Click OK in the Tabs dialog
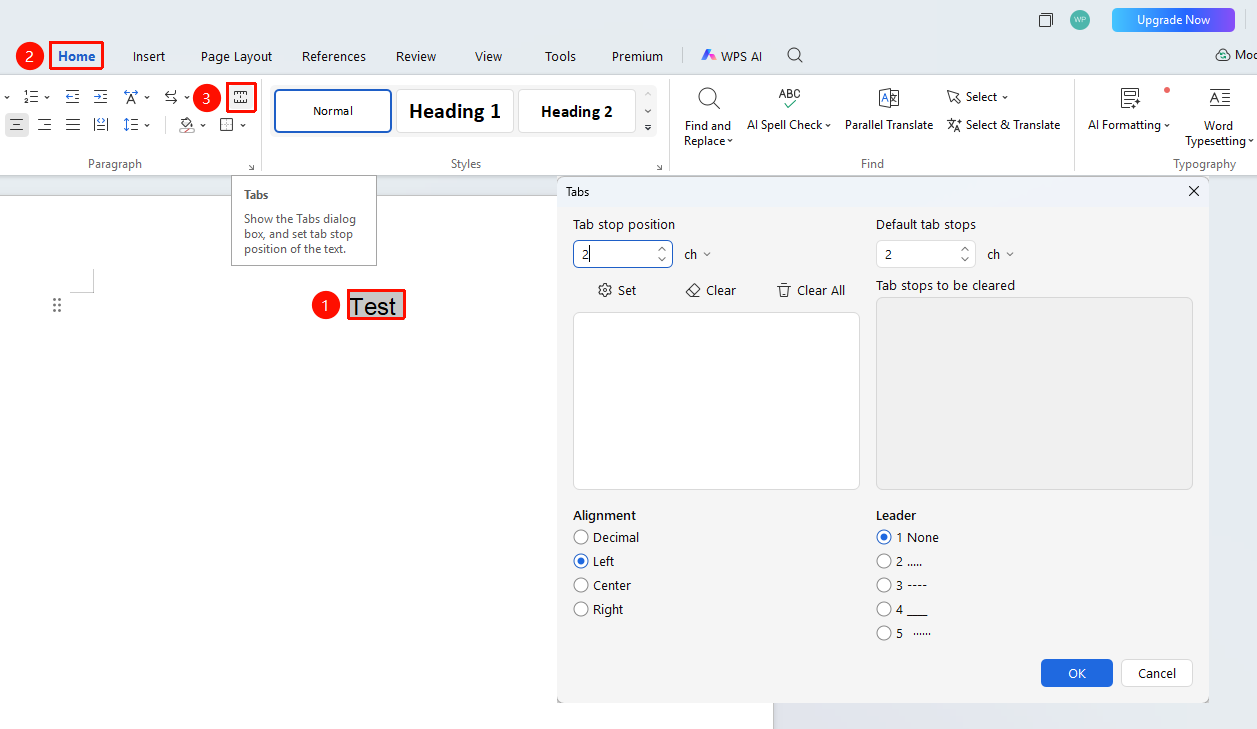This screenshot has height=729, width=1257. pyautogui.click(x=1077, y=673)
